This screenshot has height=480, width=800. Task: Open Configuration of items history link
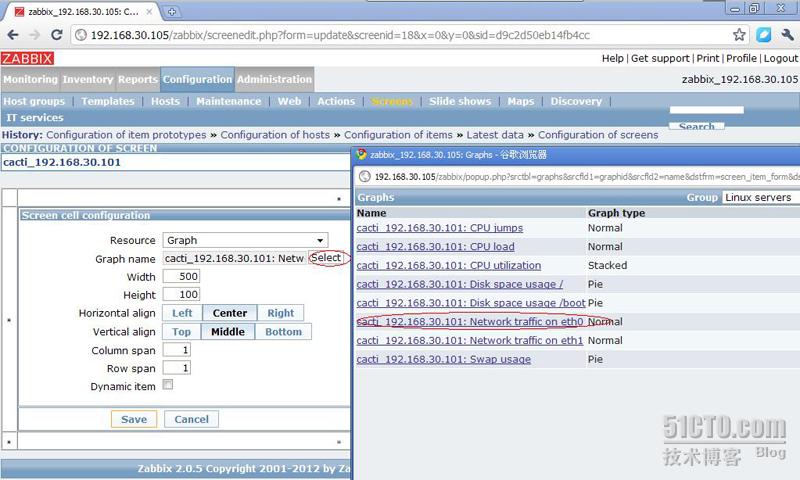click(398, 135)
